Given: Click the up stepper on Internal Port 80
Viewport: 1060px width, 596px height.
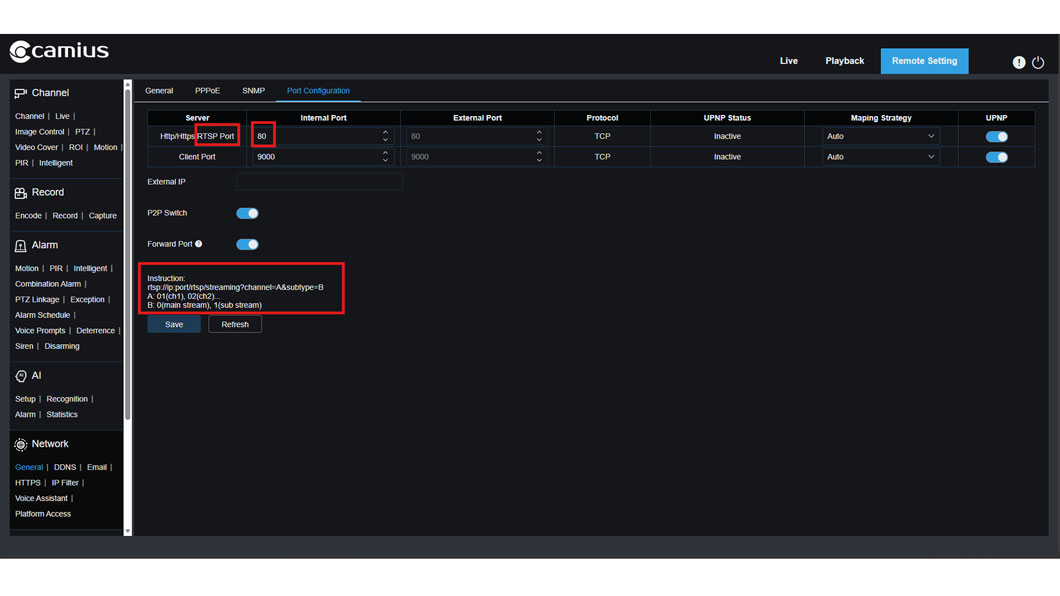Looking at the screenshot, I should coord(385,132).
